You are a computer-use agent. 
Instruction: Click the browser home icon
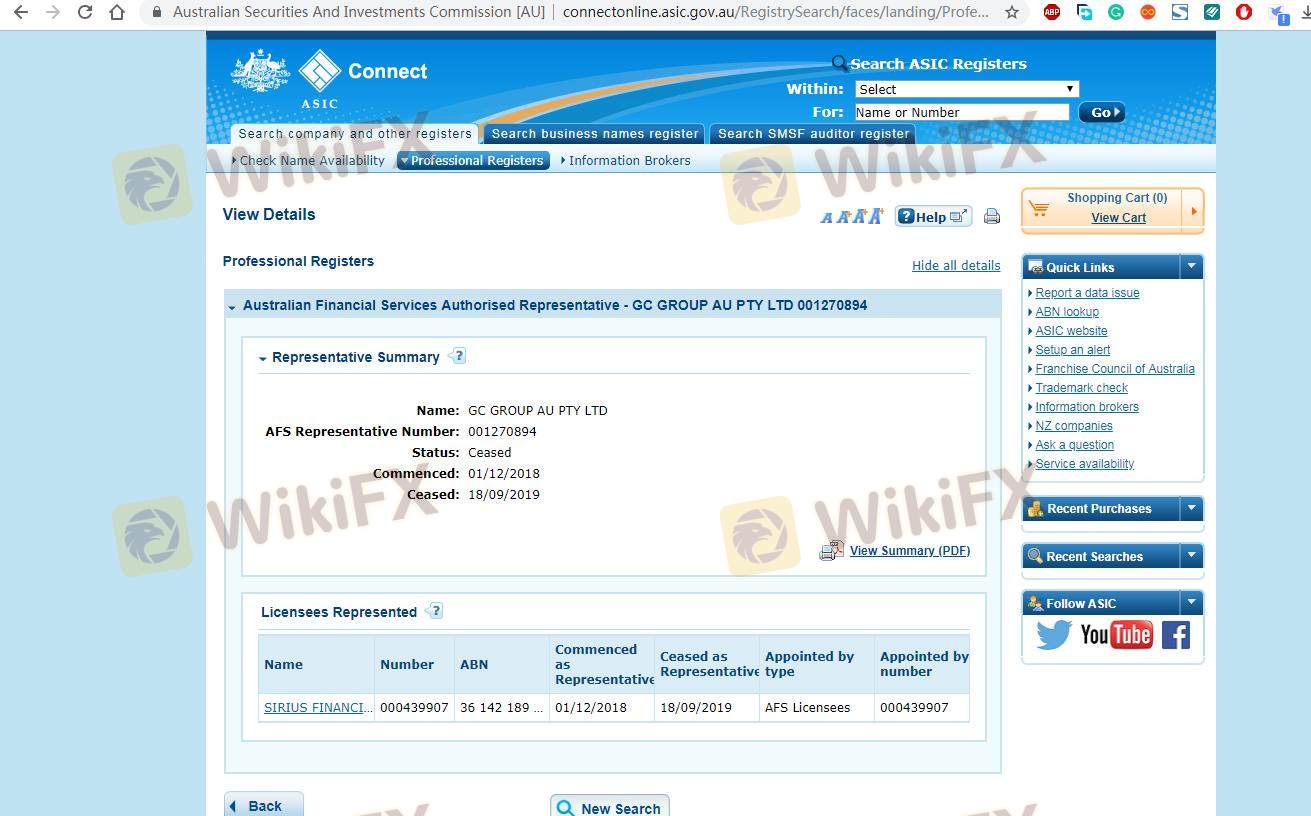point(117,13)
